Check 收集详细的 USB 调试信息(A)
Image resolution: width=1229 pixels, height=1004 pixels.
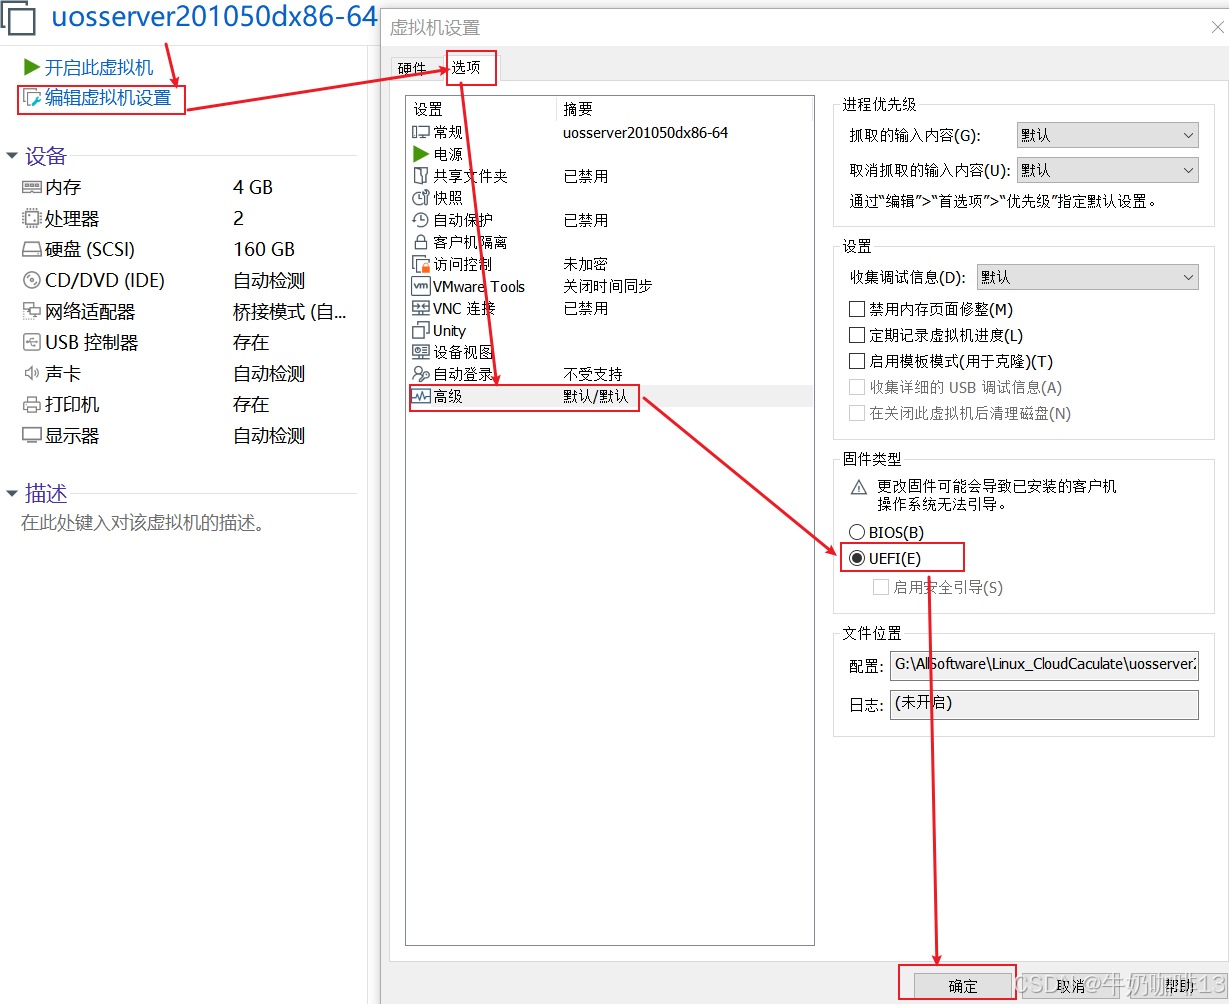(x=856, y=387)
